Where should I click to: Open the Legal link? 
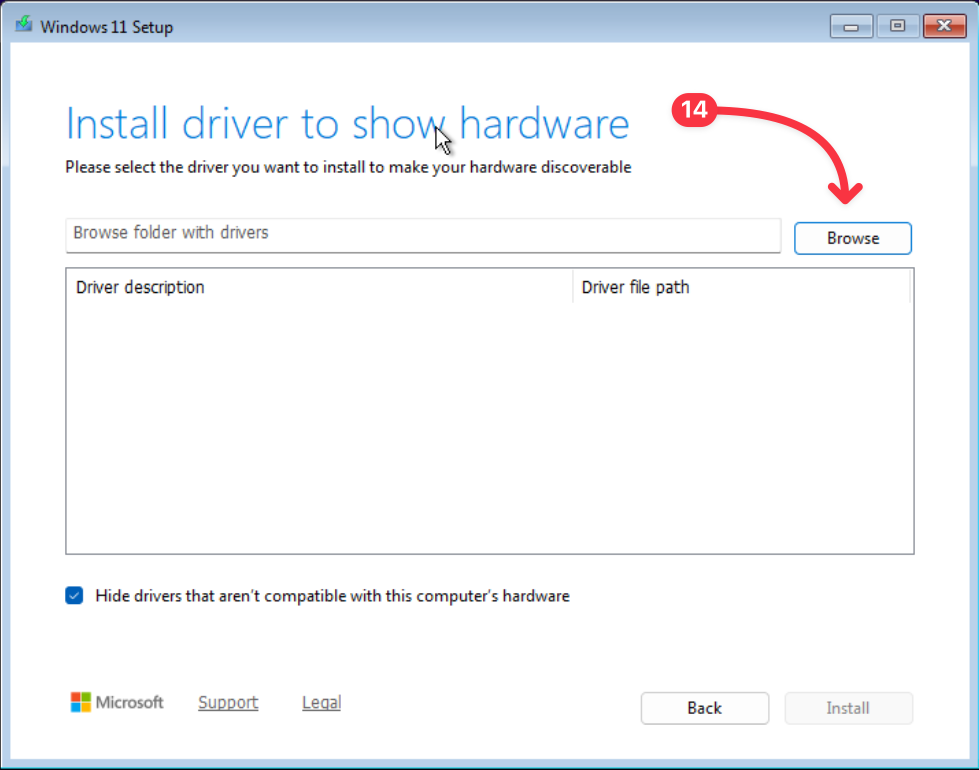(x=321, y=703)
